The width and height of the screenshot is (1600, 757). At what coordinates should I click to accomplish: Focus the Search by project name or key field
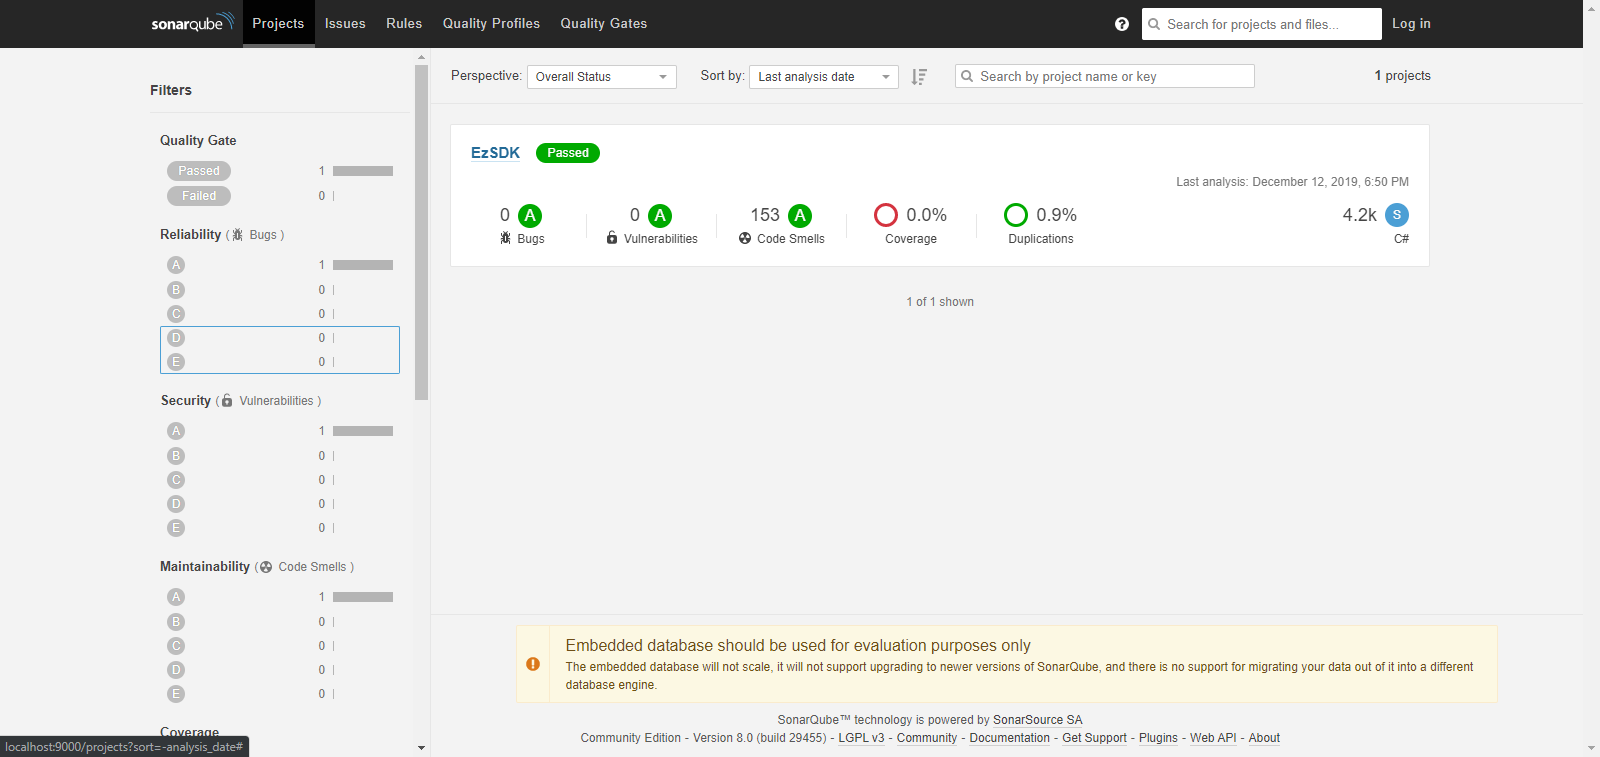click(x=1105, y=76)
